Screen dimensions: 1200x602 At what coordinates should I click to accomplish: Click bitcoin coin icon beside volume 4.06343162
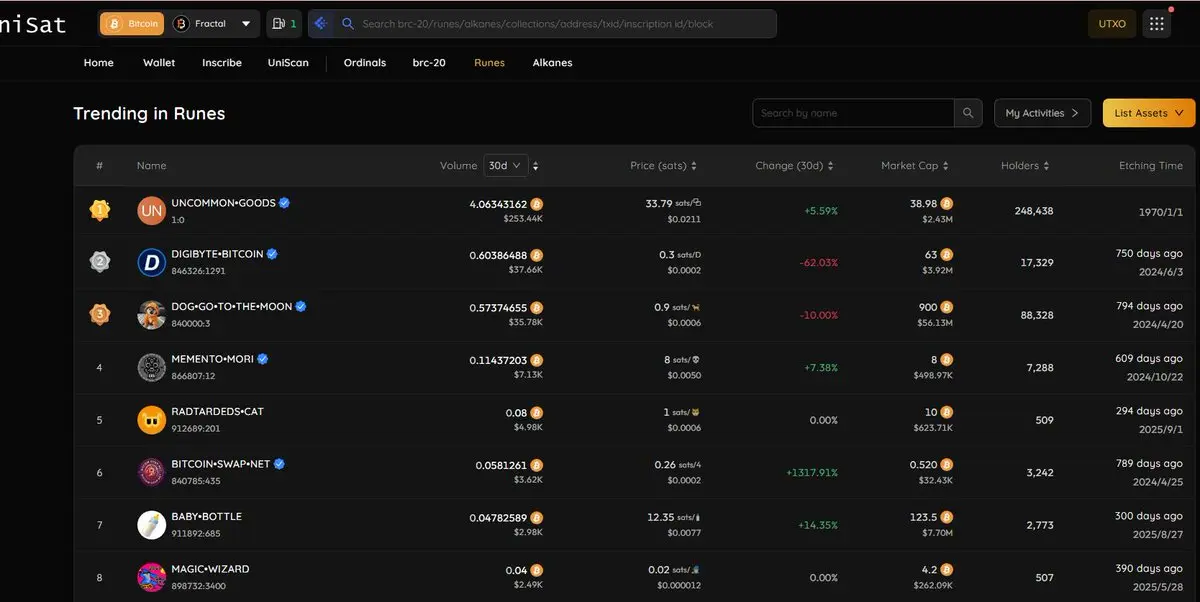(x=537, y=204)
